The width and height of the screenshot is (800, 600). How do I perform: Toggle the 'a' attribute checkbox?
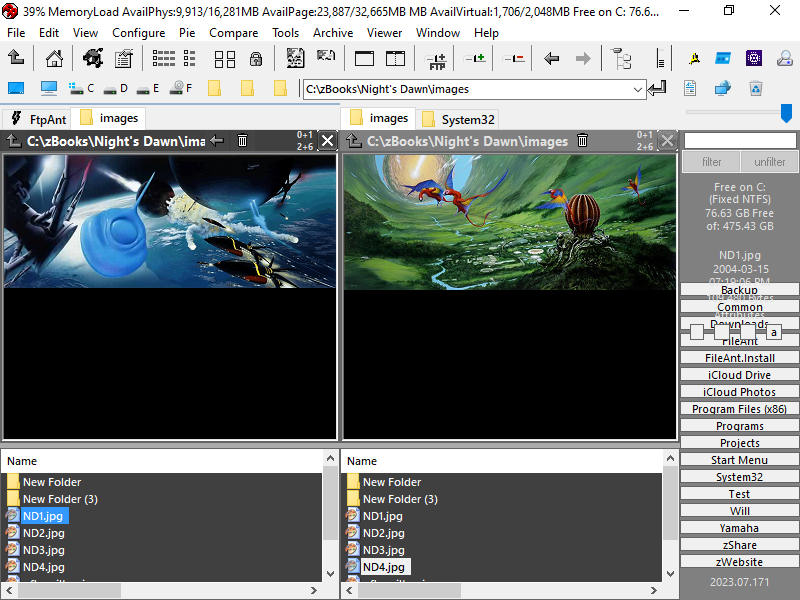773,332
